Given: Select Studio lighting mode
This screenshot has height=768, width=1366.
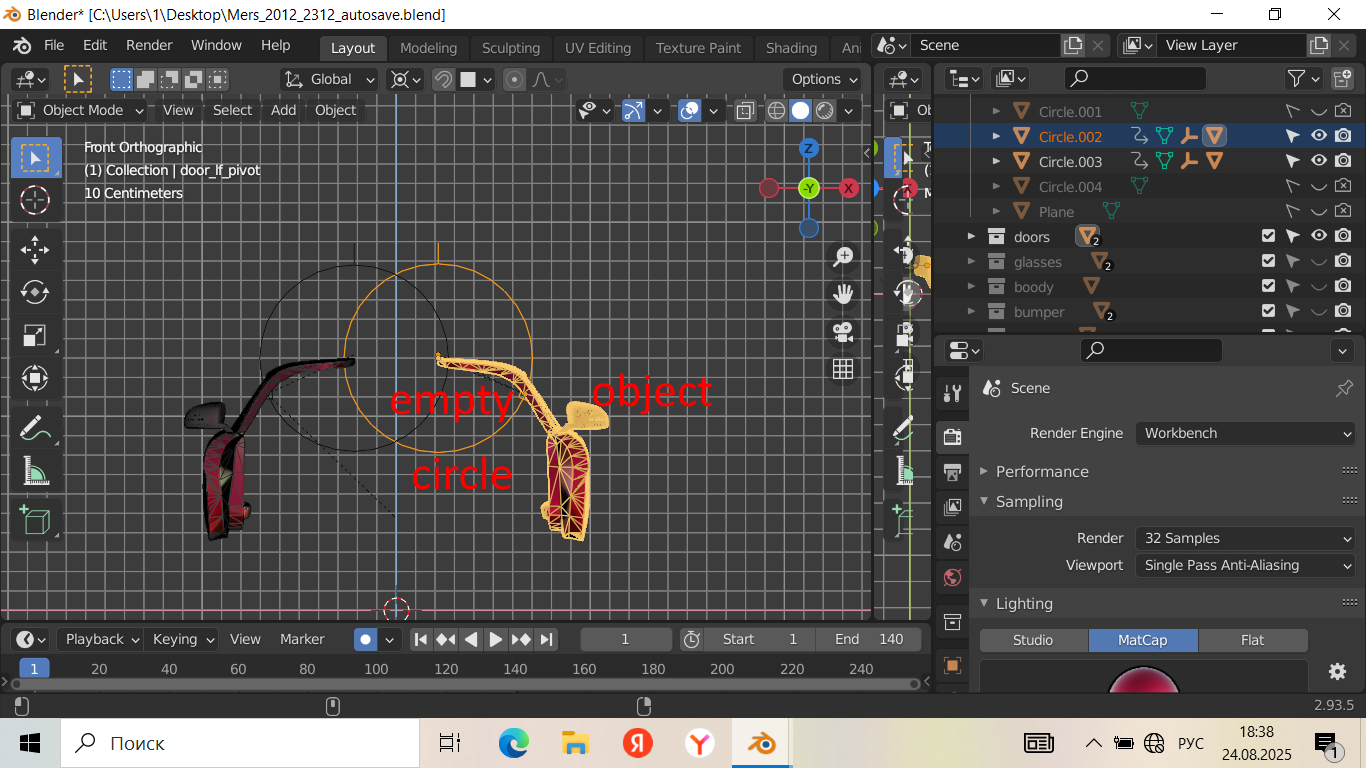Looking at the screenshot, I should (1033, 640).
